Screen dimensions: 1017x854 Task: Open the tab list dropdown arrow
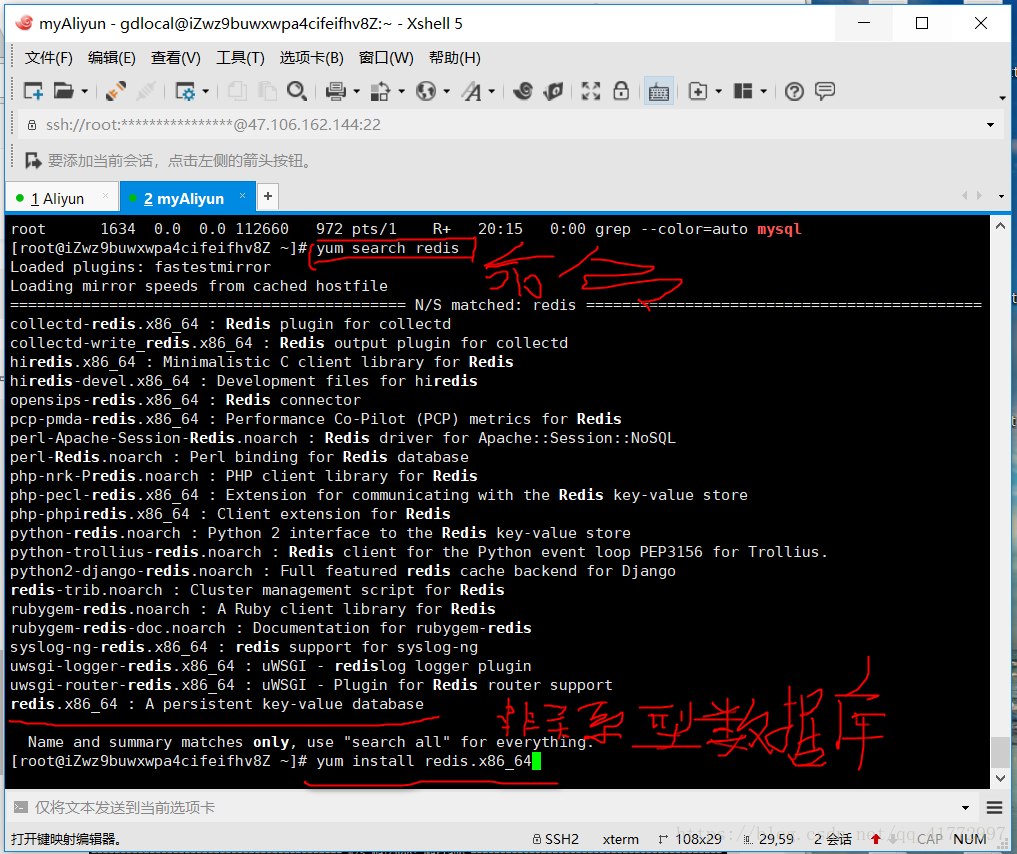[1001, 196]
